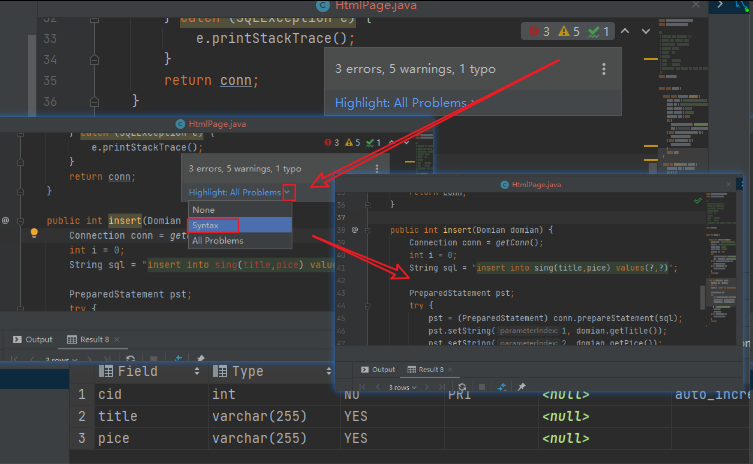This screenshot has width=753, height=464.
Task: Select the 'pice' cell in Field column
Action: (x=151, y=439)
